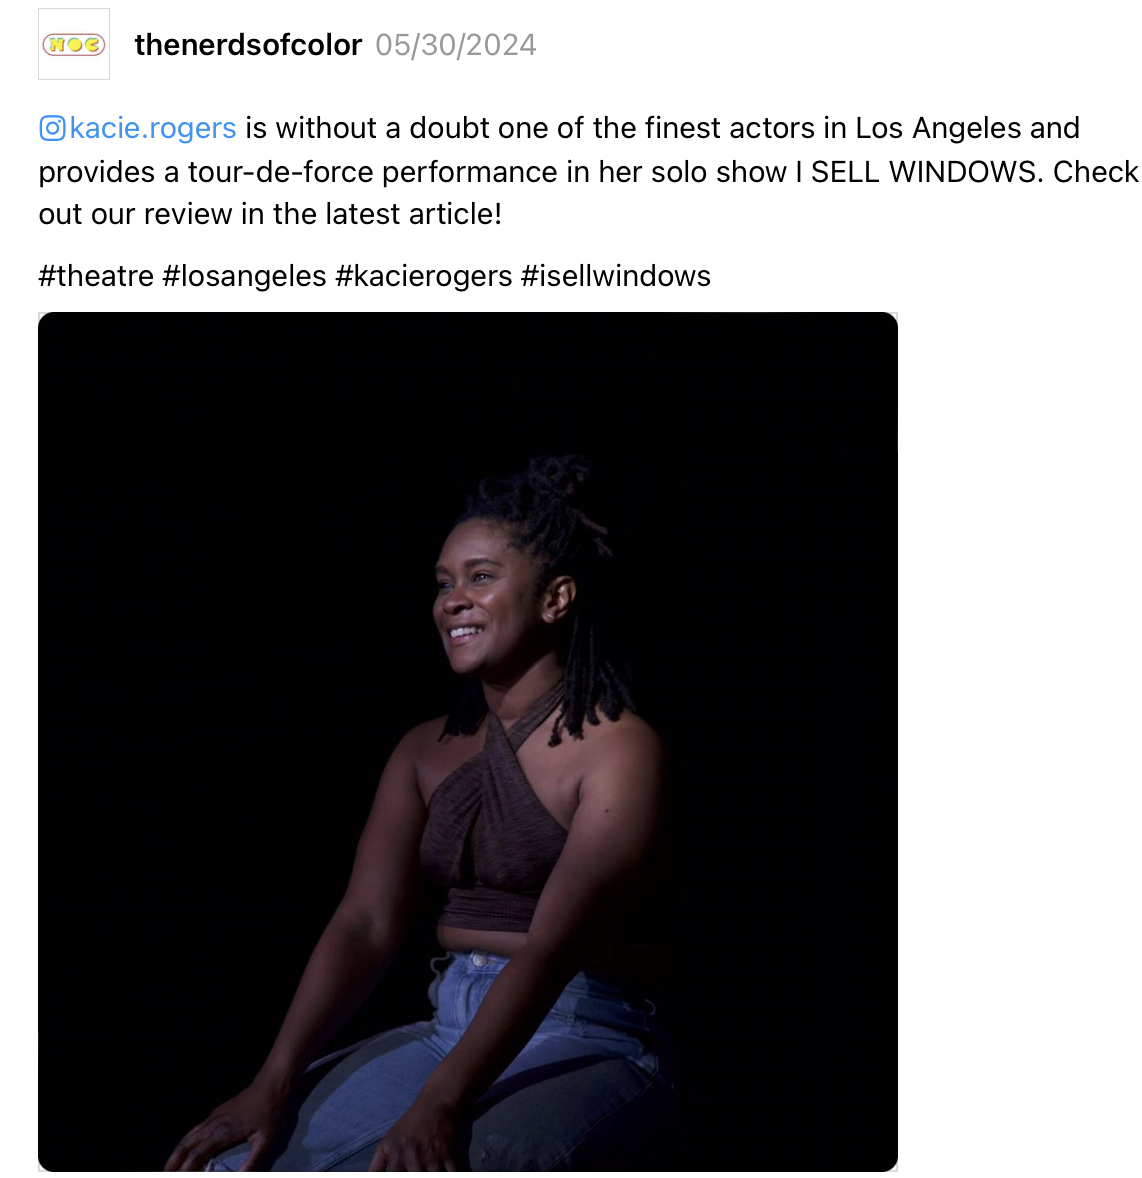The height and width of the screenshot is (1178, 1142).
Task: Click the words latest article! in caption
Action: [414, 214]
